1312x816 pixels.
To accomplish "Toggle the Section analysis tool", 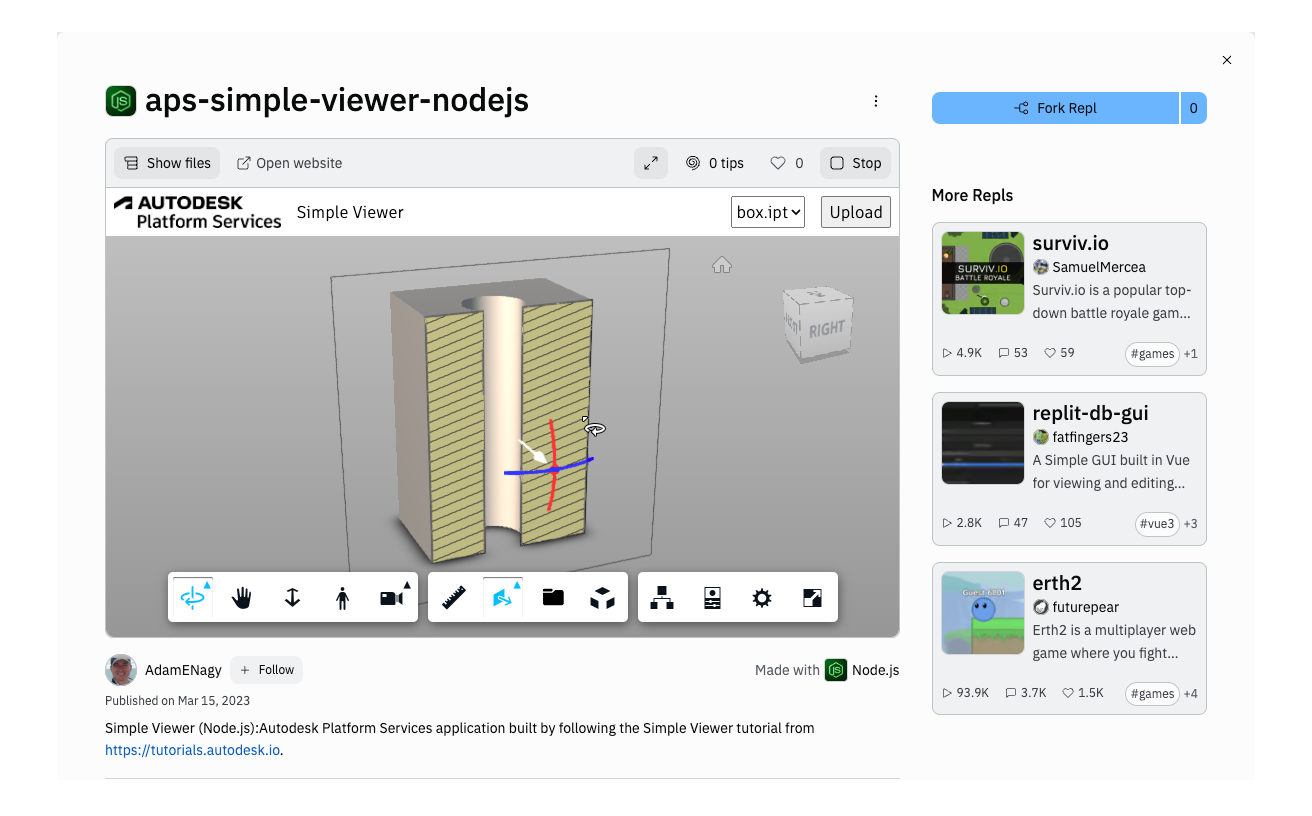I will pos(503,597).
